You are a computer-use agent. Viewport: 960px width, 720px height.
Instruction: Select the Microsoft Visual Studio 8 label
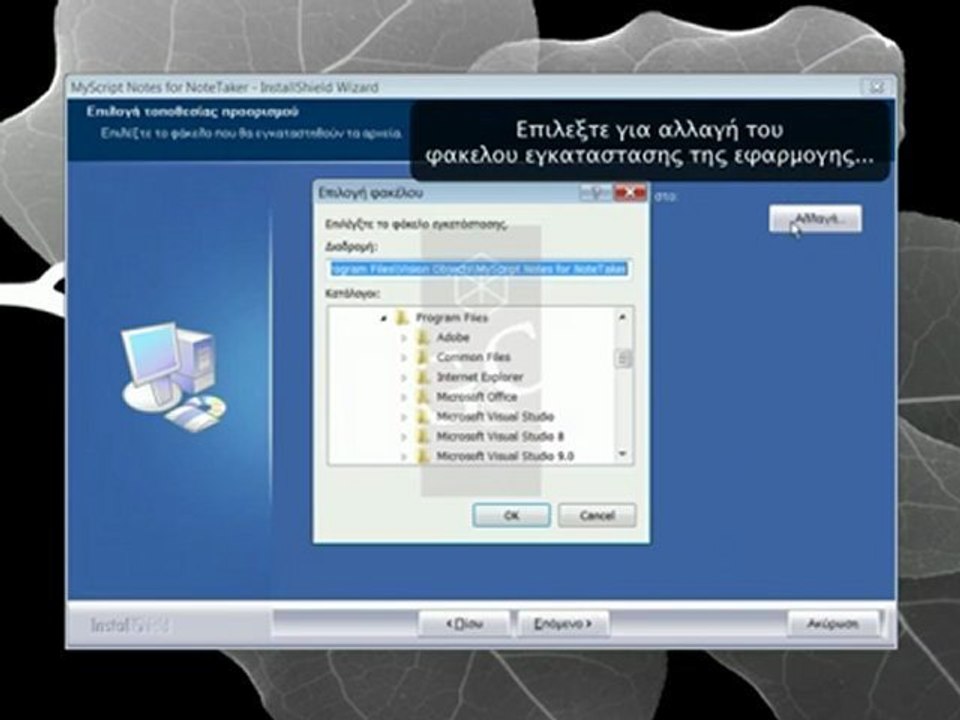tap(500, 437)
